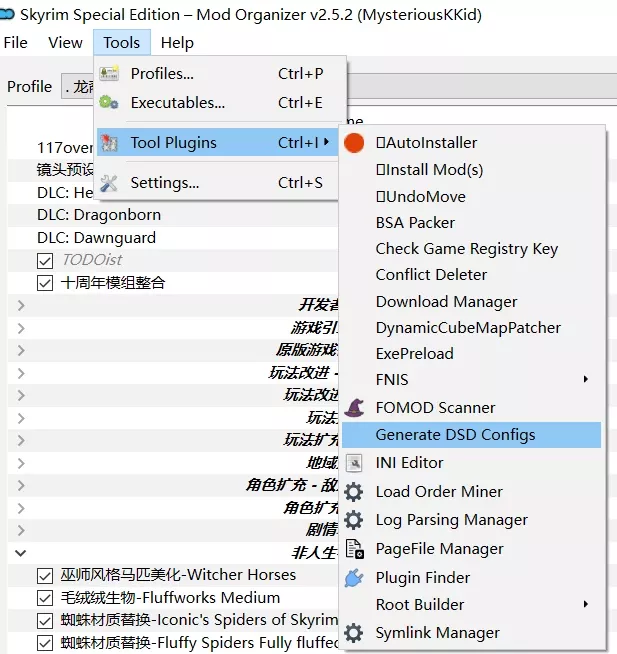Expand the 角色扩充 - 敌 separator group
The image size is (617, 654).
click(21, 485)
